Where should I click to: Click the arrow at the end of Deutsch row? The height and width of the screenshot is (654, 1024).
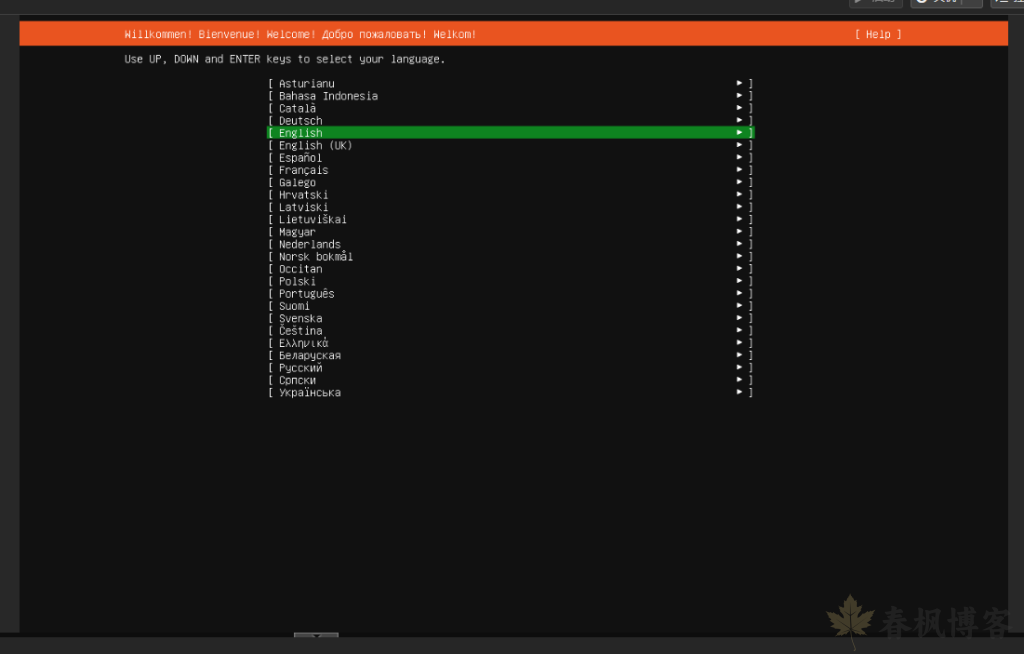pos(739,120)
